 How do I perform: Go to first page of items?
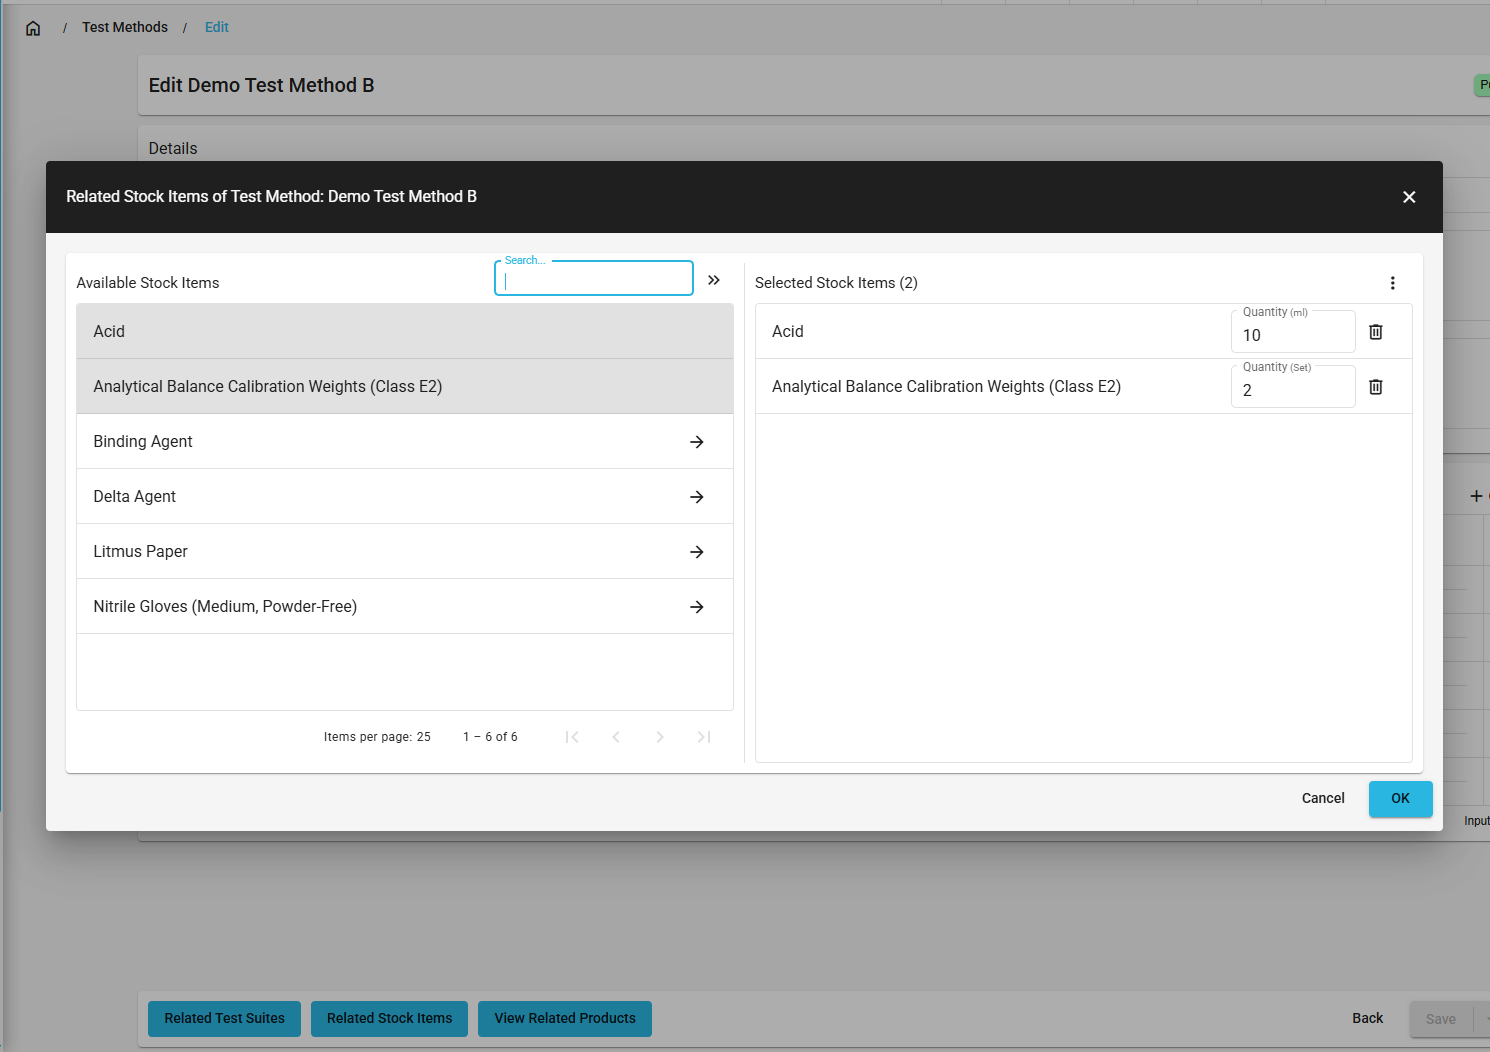[x=572, y=737]
